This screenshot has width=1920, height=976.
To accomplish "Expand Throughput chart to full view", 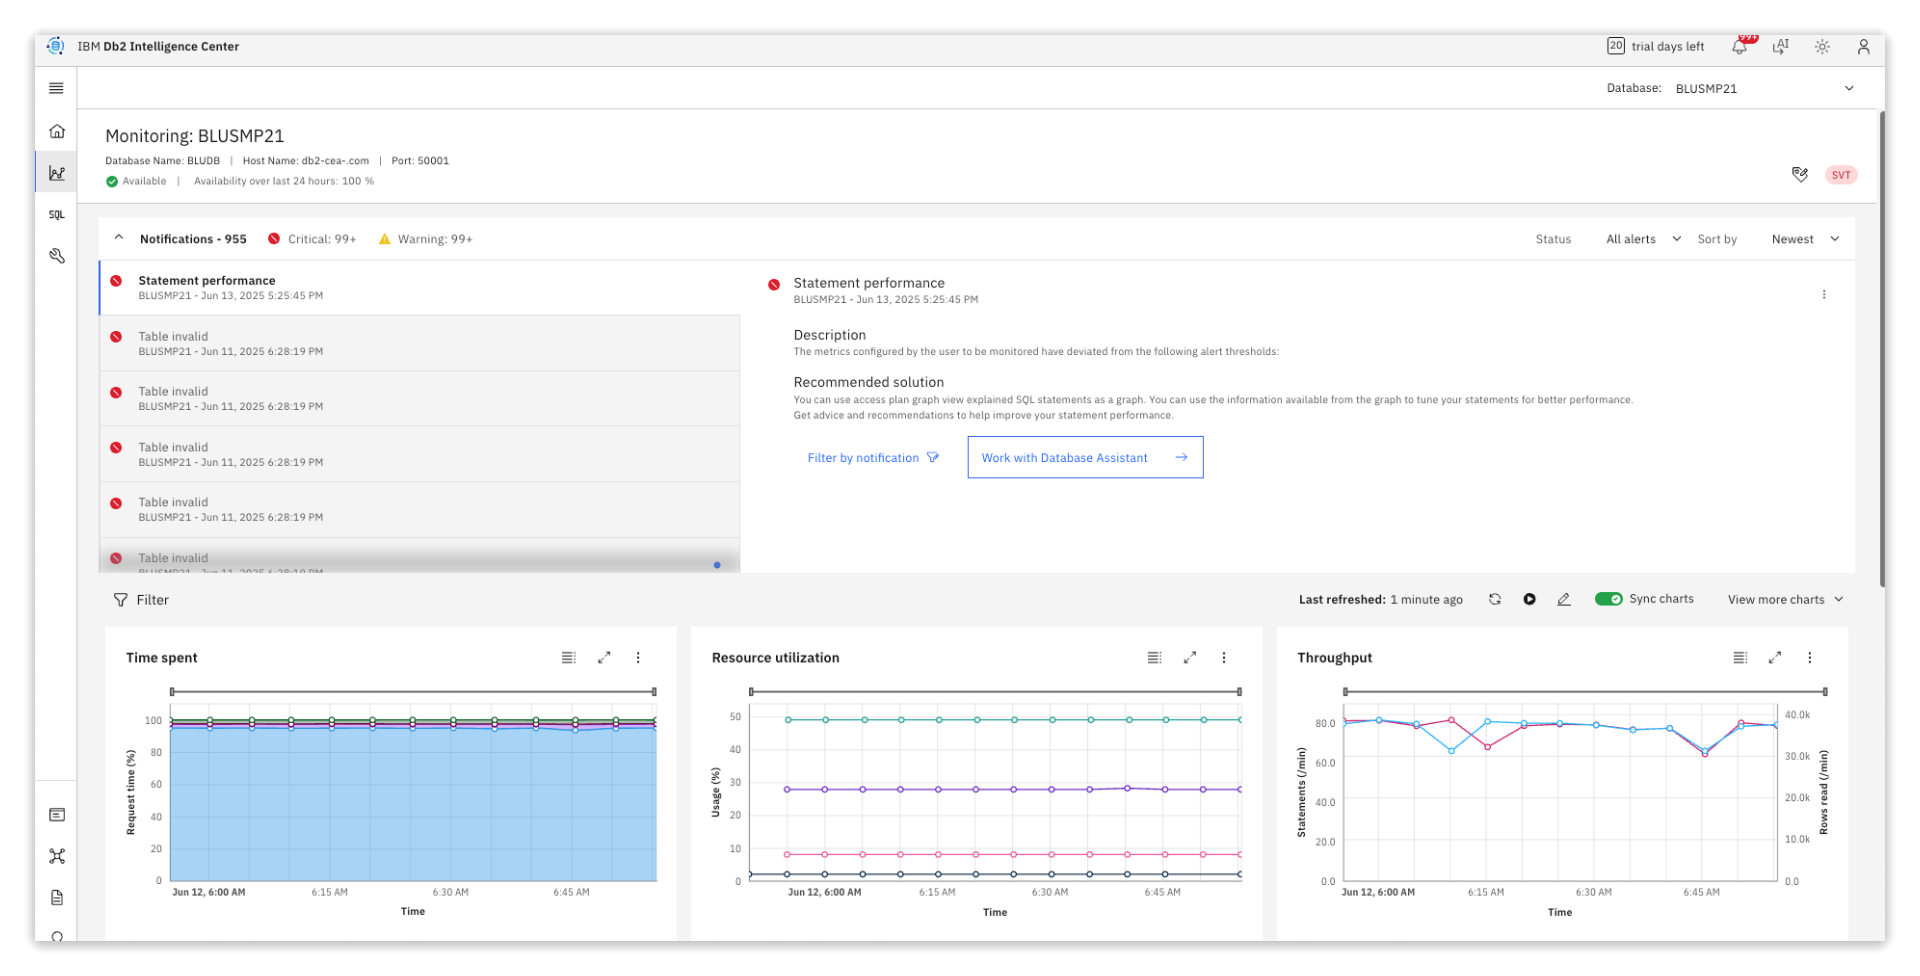I will tap(1775, 658).
